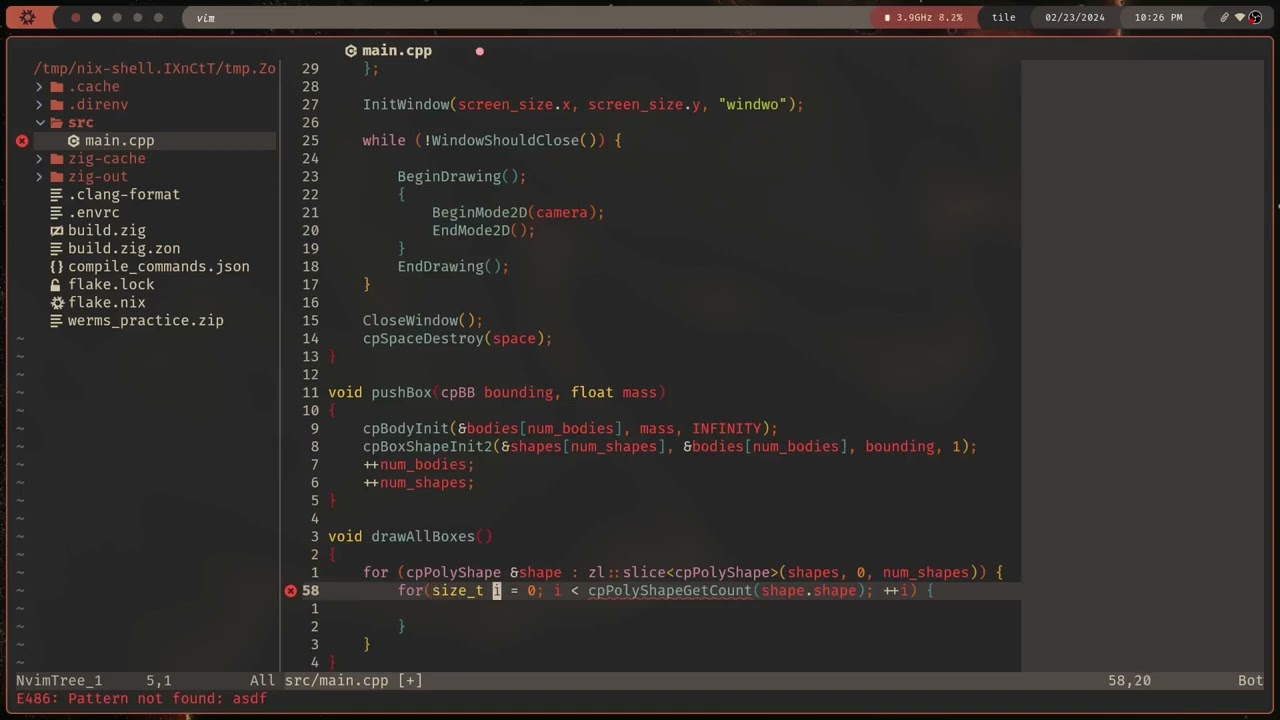The width and height of the screenshot is (1280, 720).
Task: Expand the zig-out folder chevron
Action: pos(40,177)
